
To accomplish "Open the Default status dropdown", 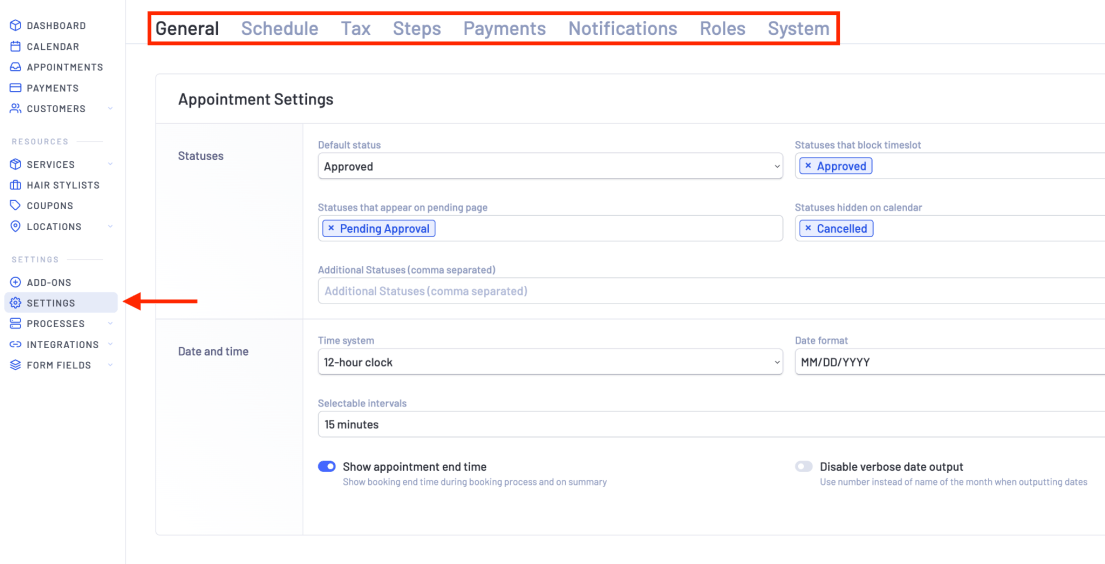I will point(550,166).
